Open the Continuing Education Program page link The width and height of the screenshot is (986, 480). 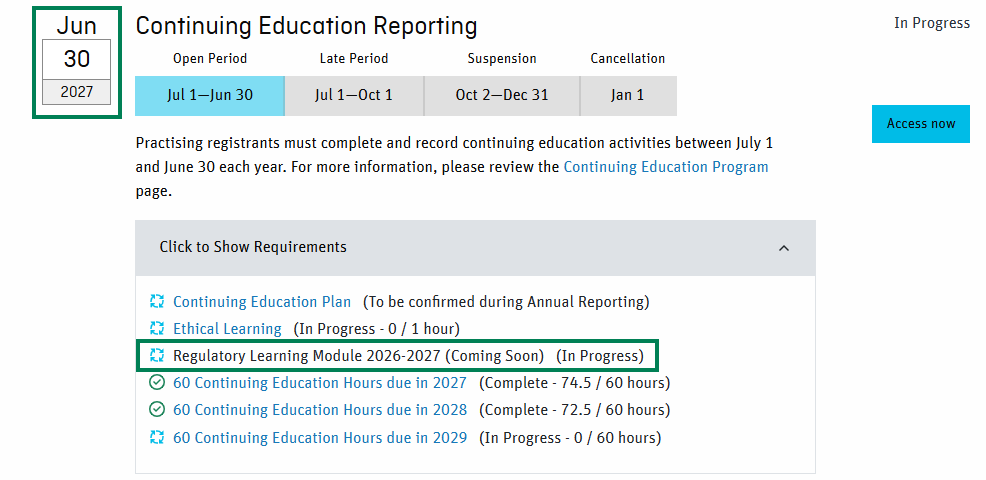click(x=666, y=167)
